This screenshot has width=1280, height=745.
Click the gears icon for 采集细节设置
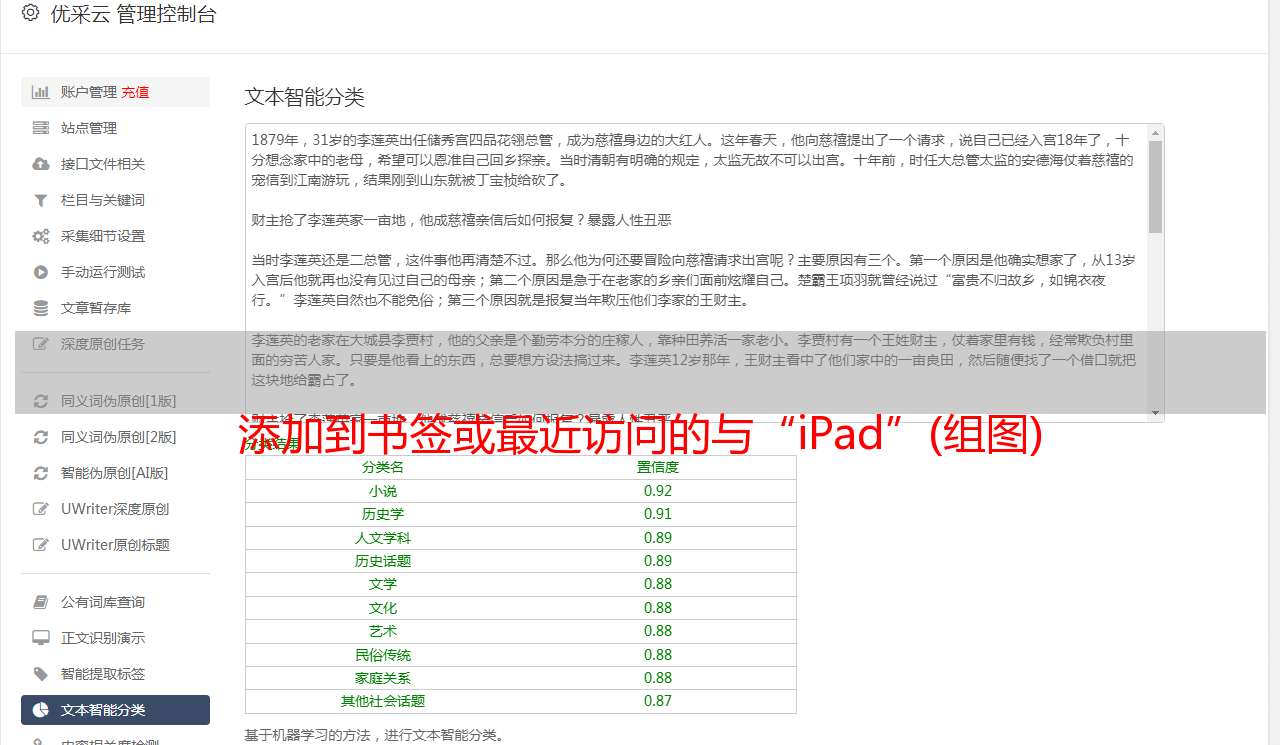click(41, 236)
